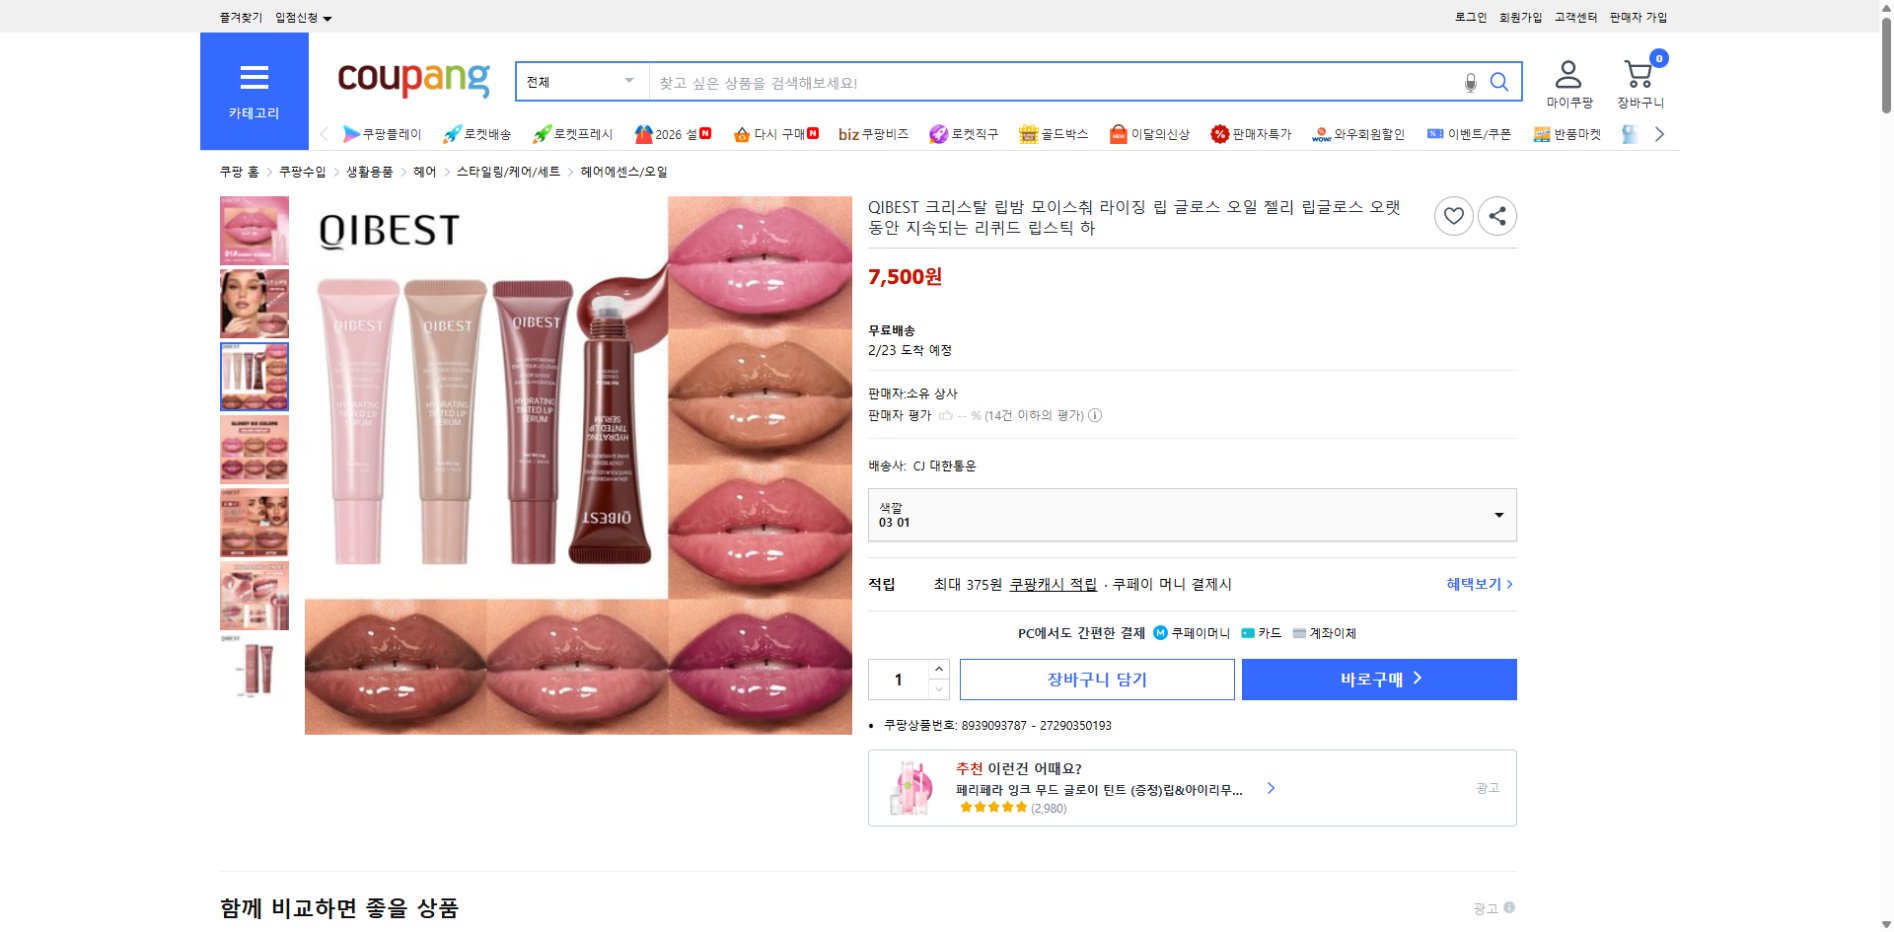This screenshot has width=1894, height=932.
Task: Select the second product image thumbnail
Action: [x=254, y=303]
